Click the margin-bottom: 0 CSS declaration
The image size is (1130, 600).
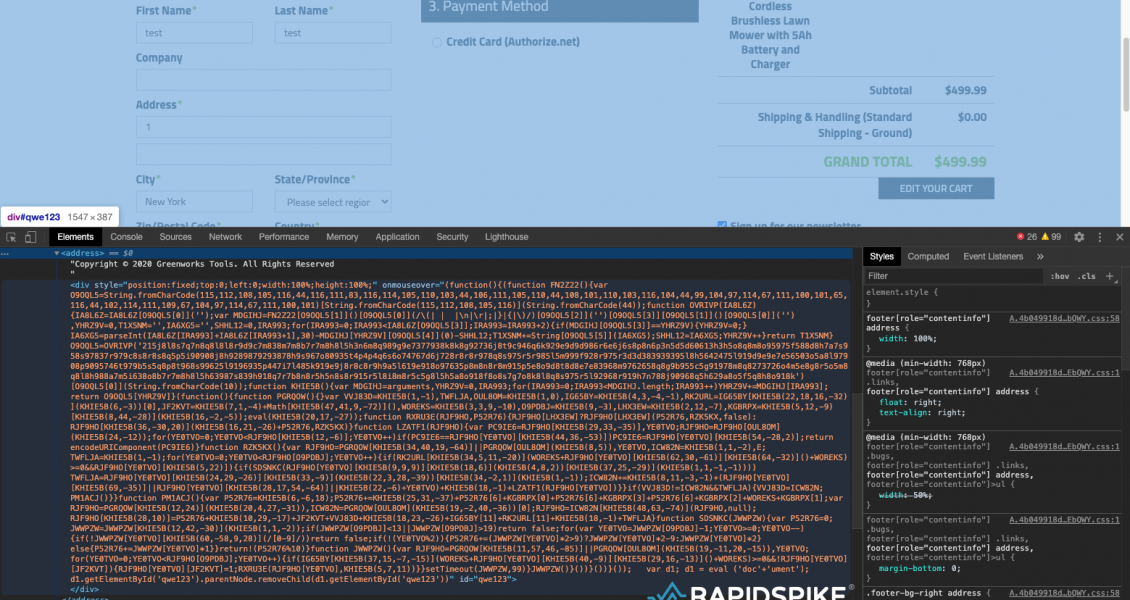[x=920, y=568]
